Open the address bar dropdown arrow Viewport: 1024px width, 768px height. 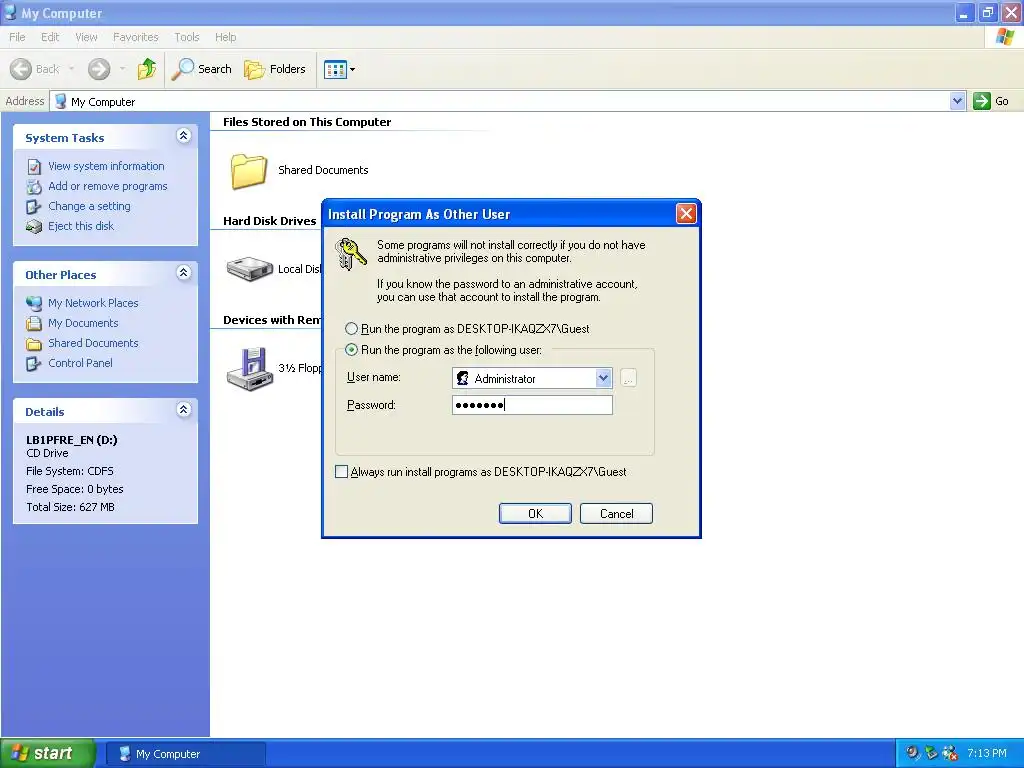click(957, 101)
